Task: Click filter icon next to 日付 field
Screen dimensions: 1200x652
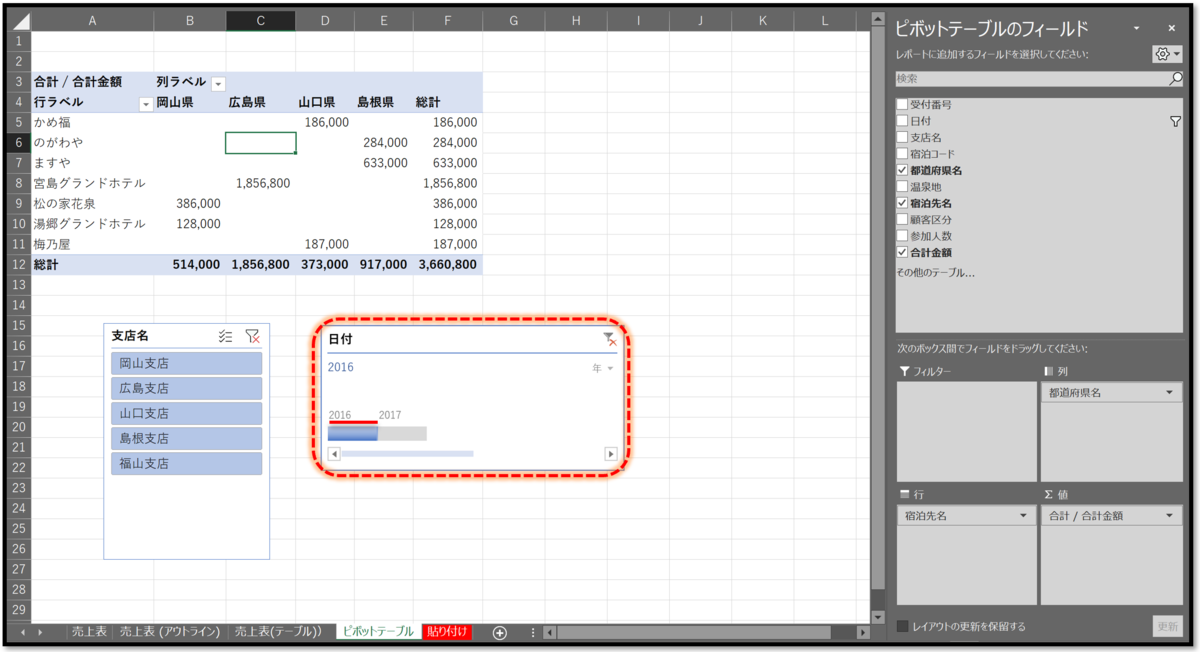Action: point(1175,121)
